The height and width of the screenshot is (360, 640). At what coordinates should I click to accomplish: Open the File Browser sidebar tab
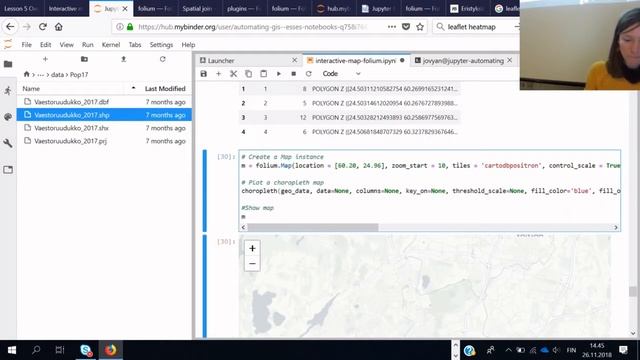pos(8,64)
